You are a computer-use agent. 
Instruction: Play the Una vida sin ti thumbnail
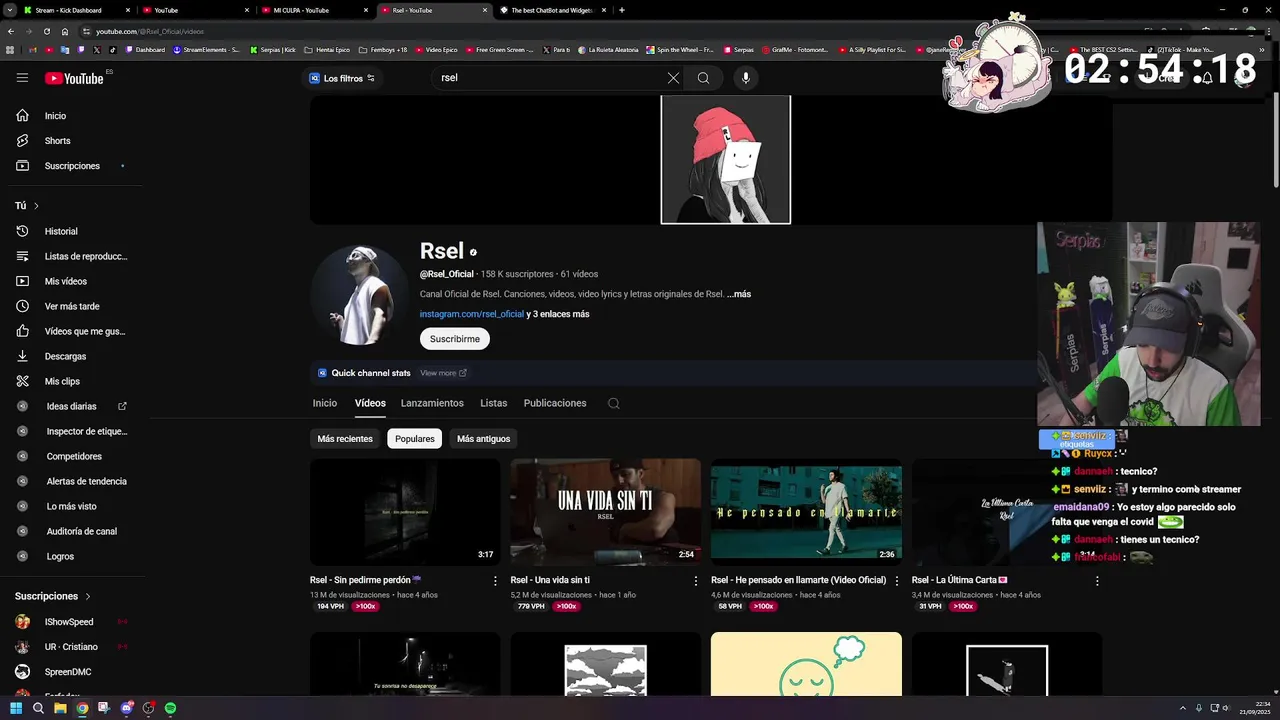(x=606, y=512)
